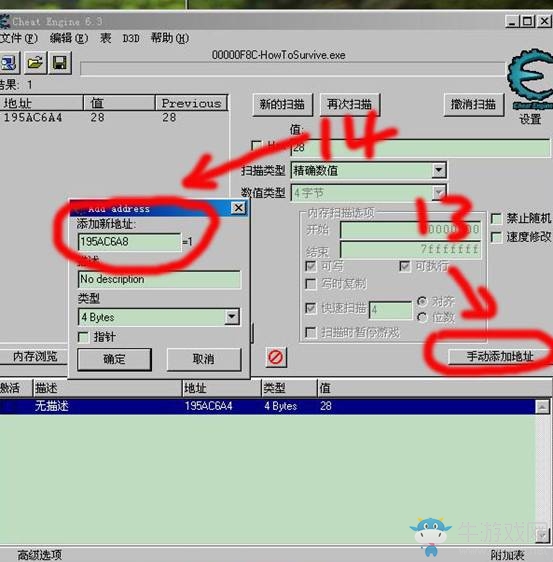Click the 描述 table column header
Screen dimensions: 553x562
coord(108,388)
